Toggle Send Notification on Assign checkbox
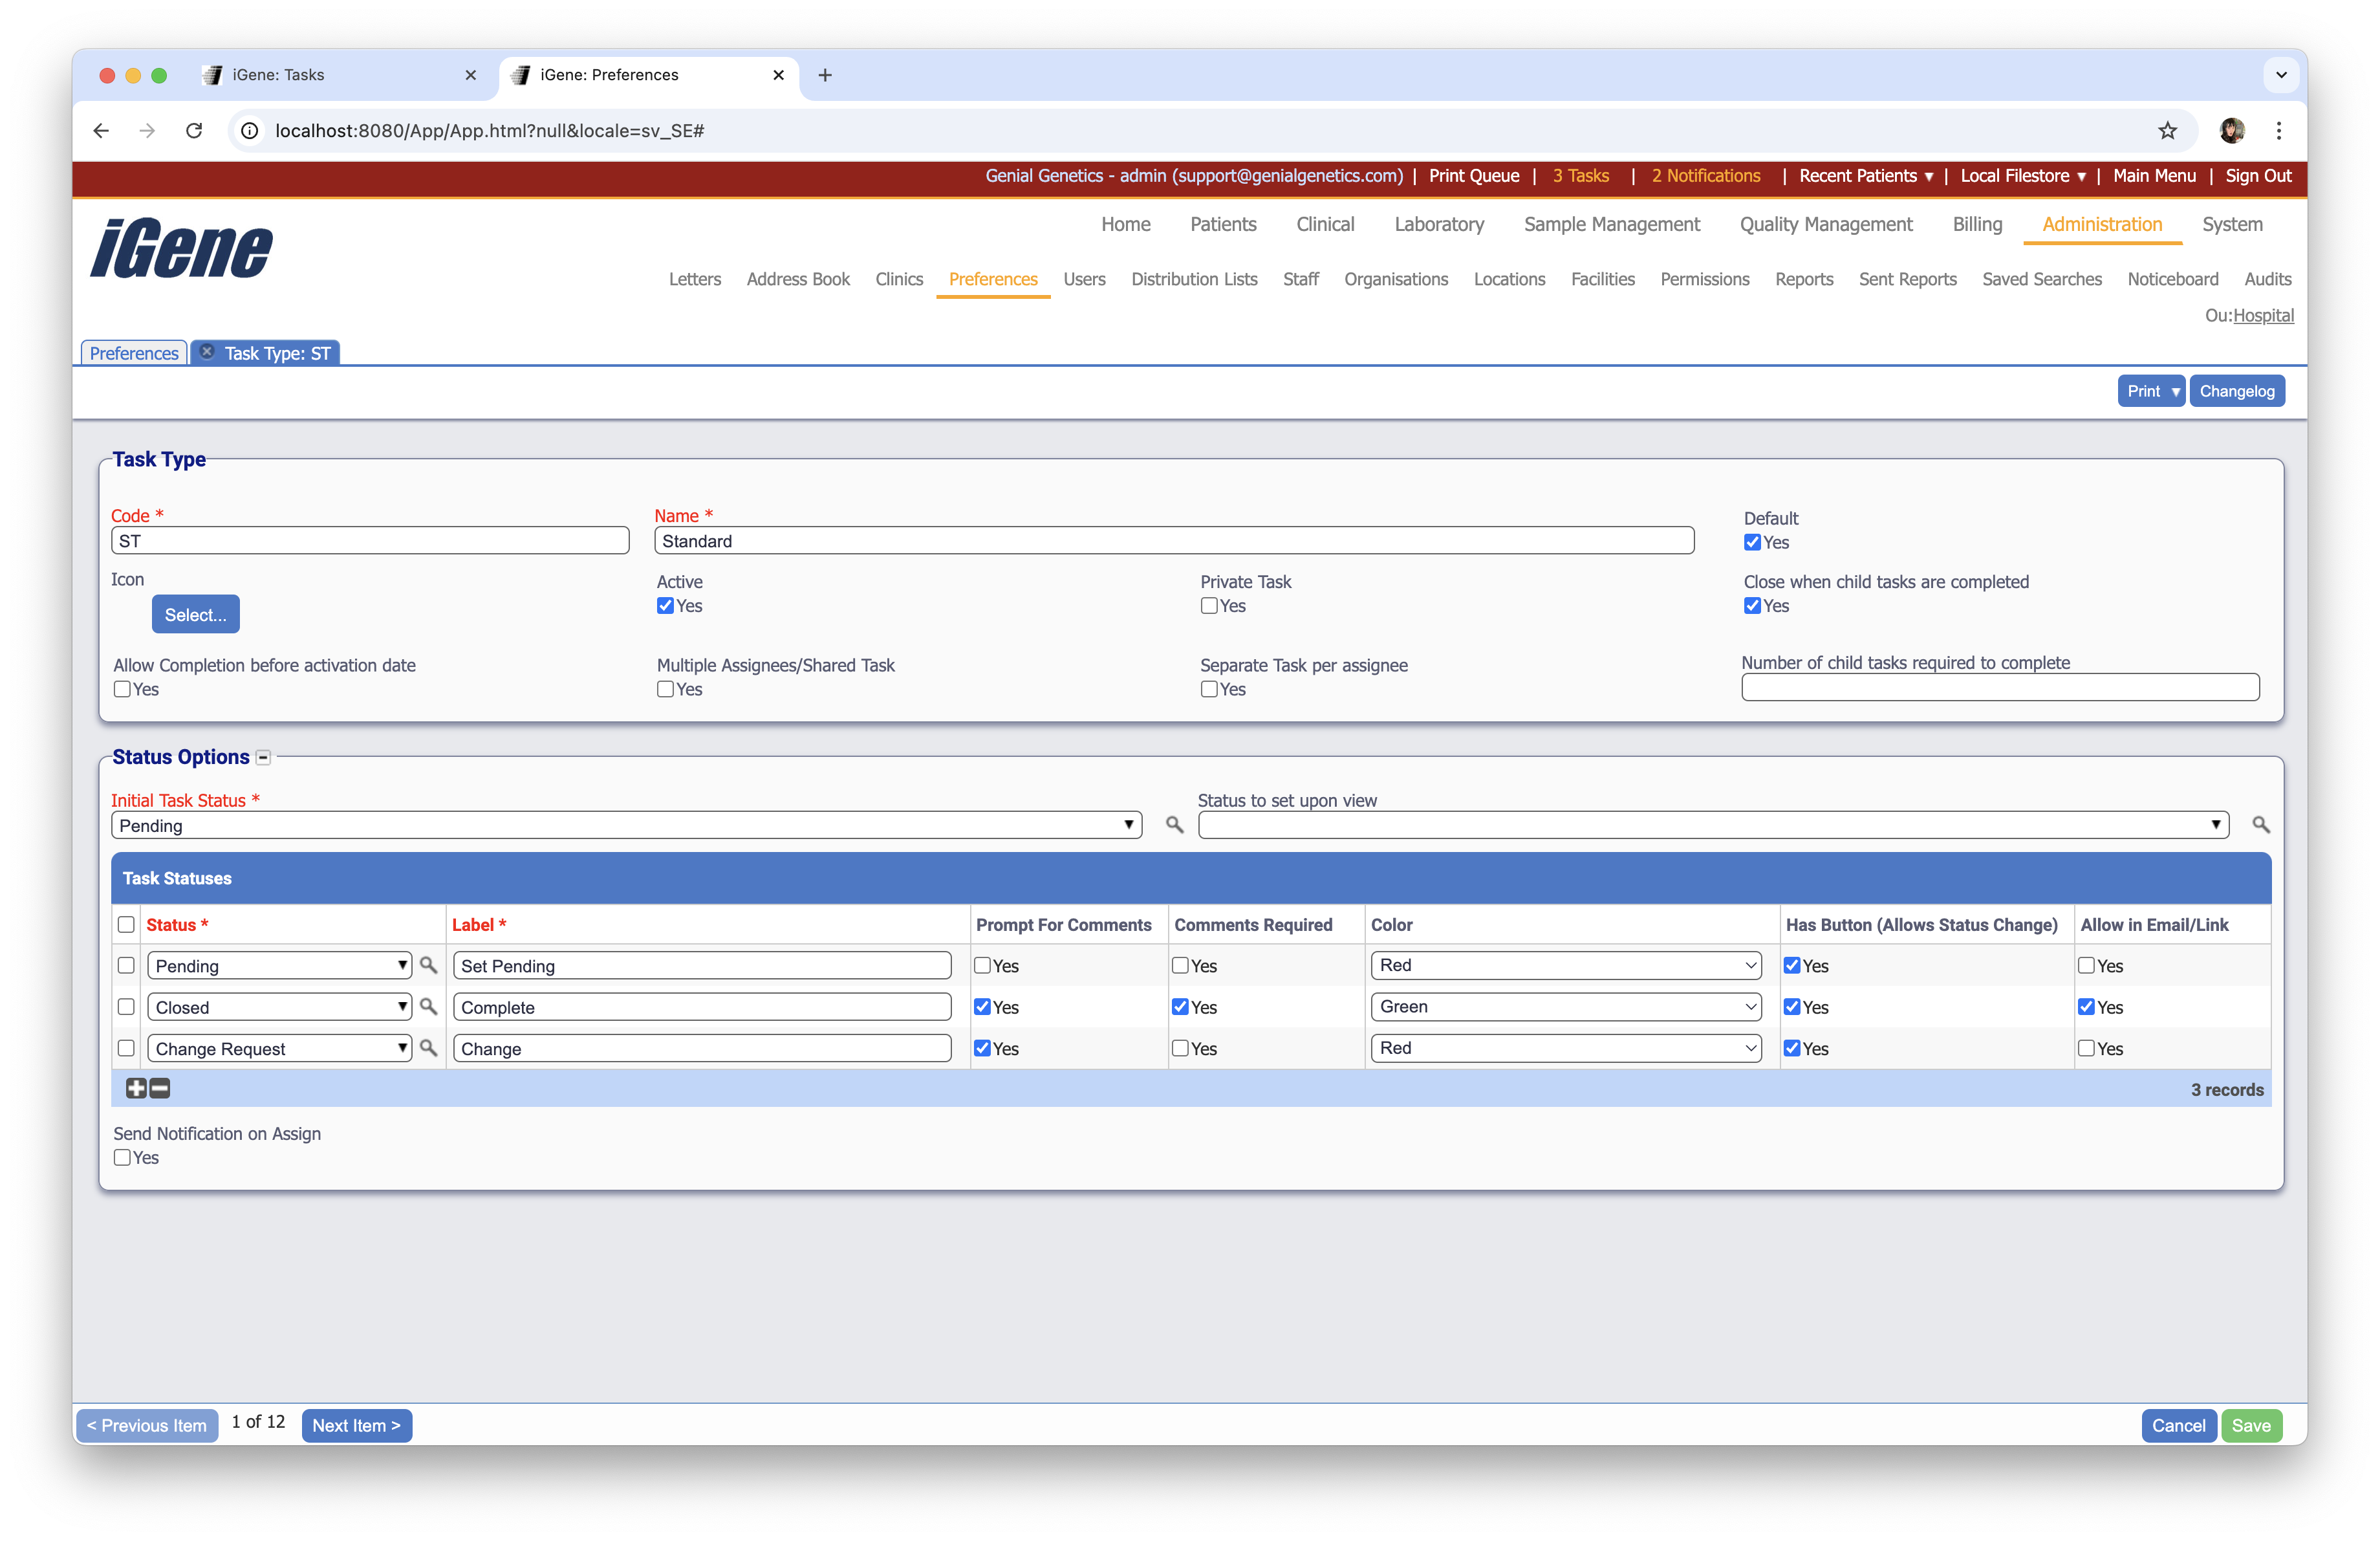This screenshot has height=1541, width=2380. point(122,1157)
